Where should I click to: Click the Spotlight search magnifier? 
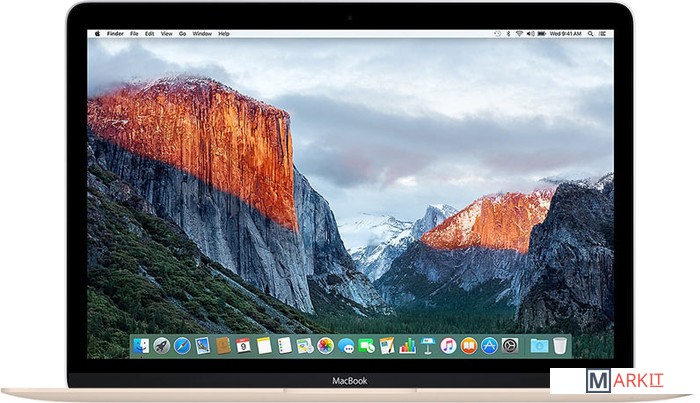click(590, 34)
